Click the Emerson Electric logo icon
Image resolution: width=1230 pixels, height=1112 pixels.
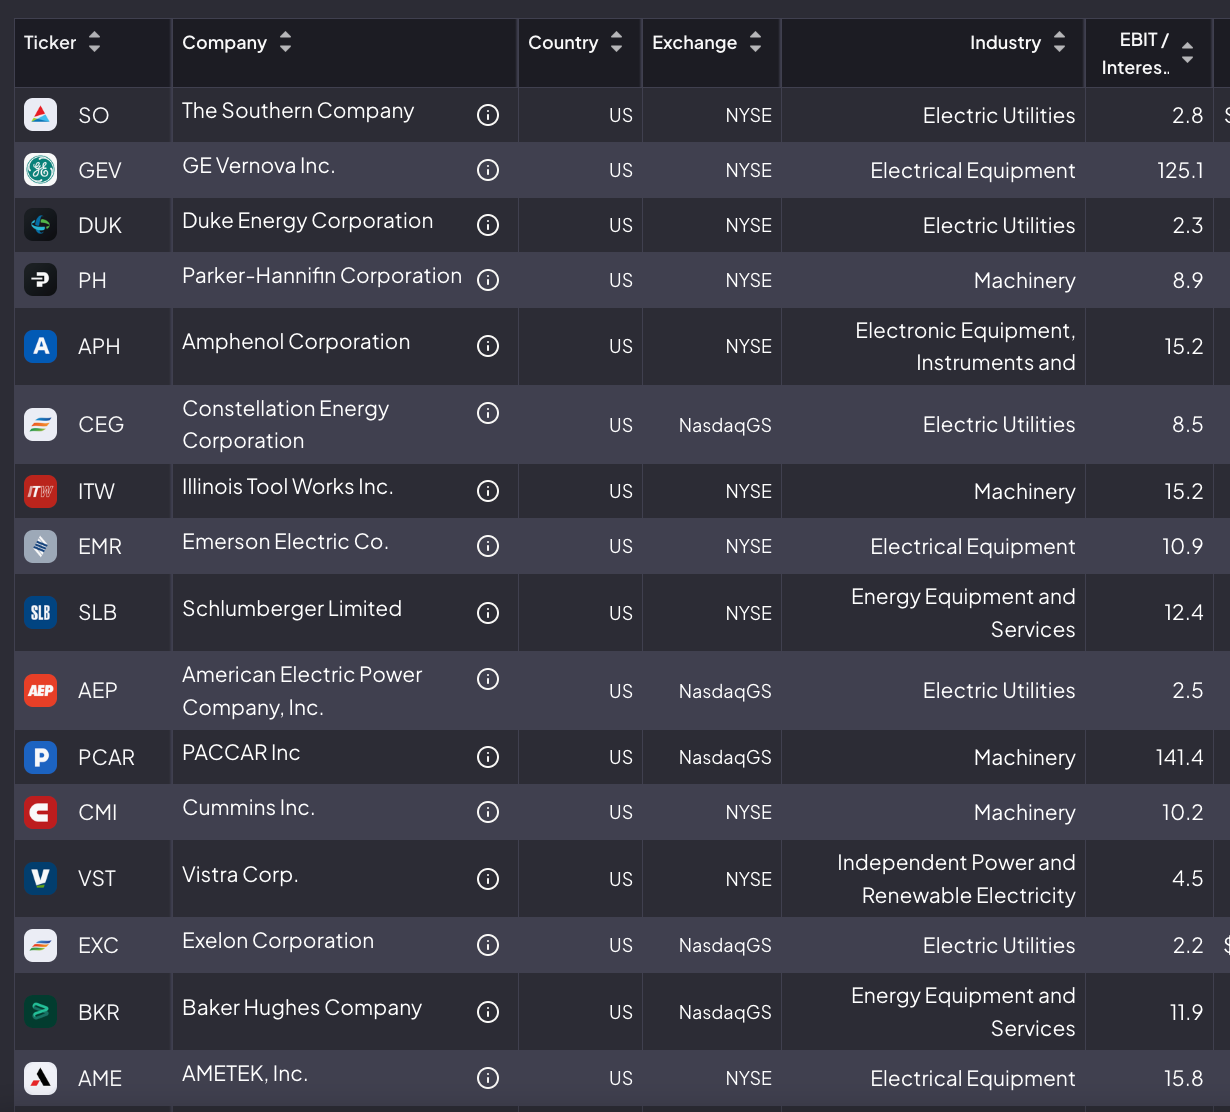coord(40,546)
